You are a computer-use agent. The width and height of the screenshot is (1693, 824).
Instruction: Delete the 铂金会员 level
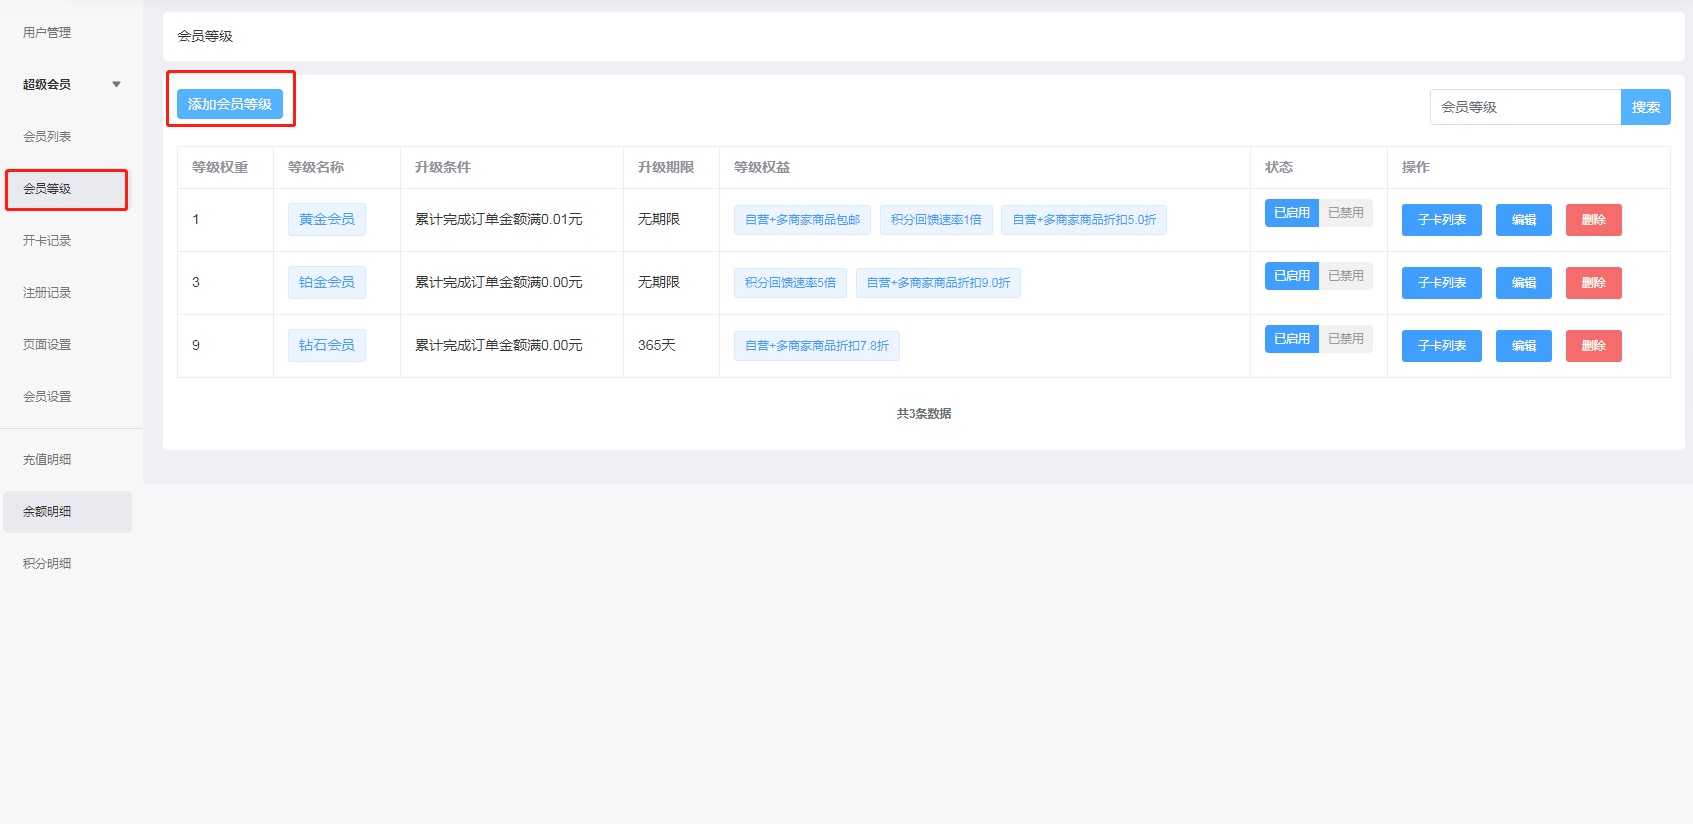(x=1594, y=283)
